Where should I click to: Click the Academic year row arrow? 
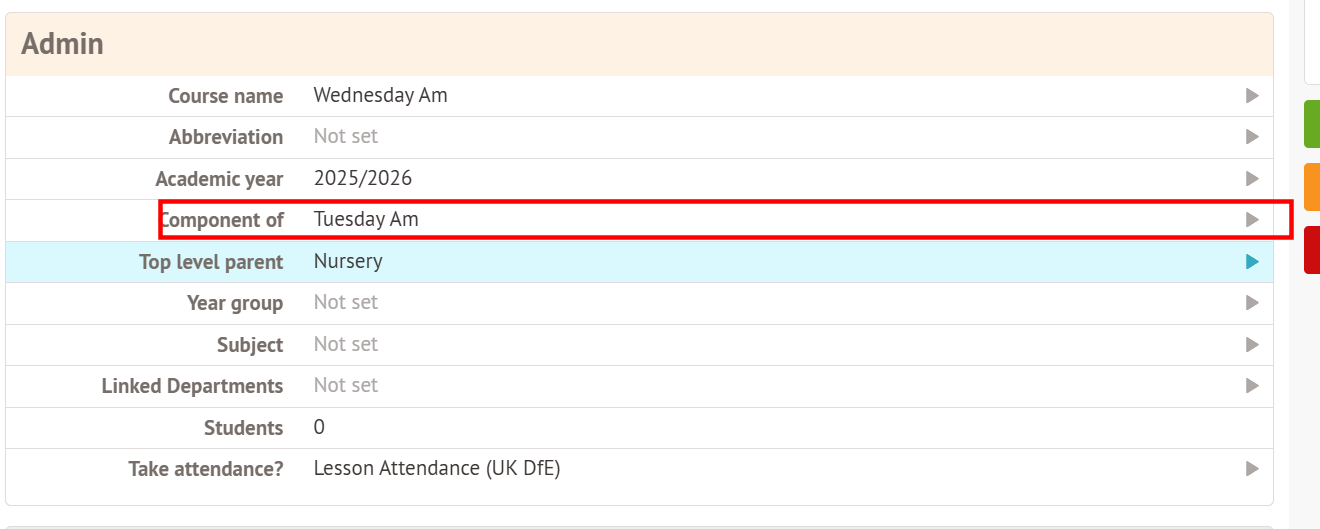1251,179
